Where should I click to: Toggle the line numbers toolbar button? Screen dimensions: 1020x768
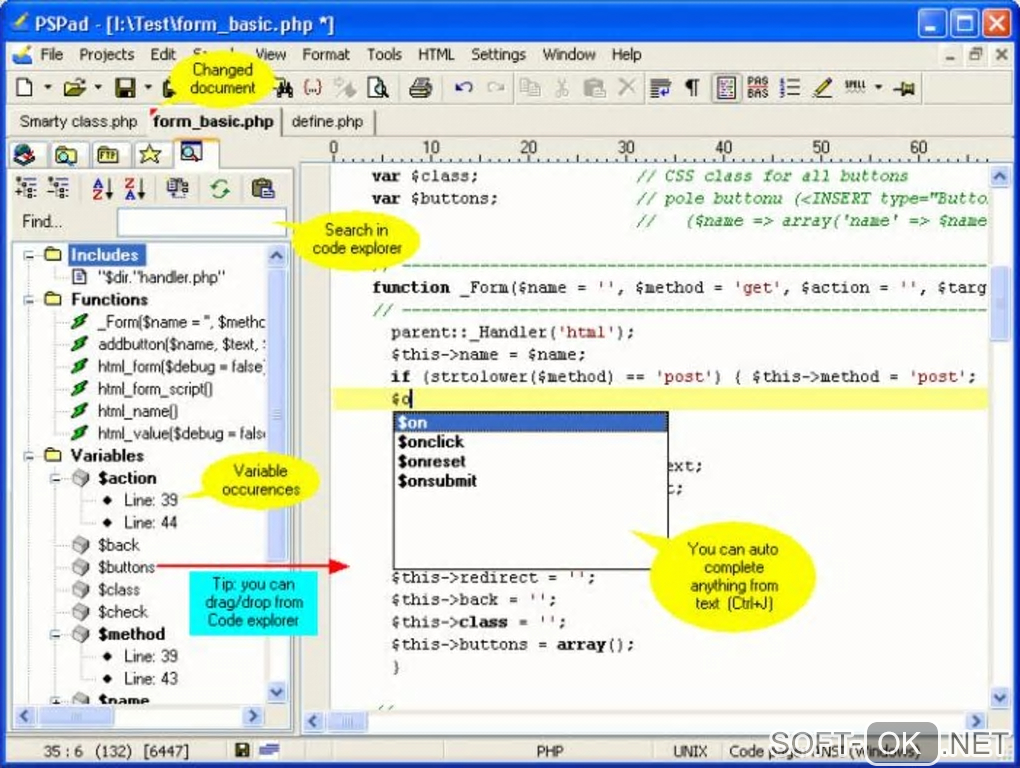(790, 87)
